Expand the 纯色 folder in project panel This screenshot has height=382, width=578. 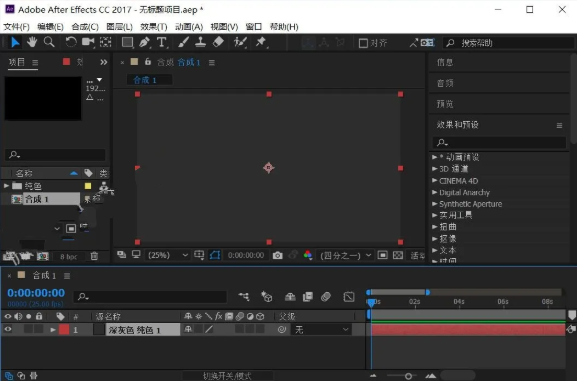click(6, 185)
